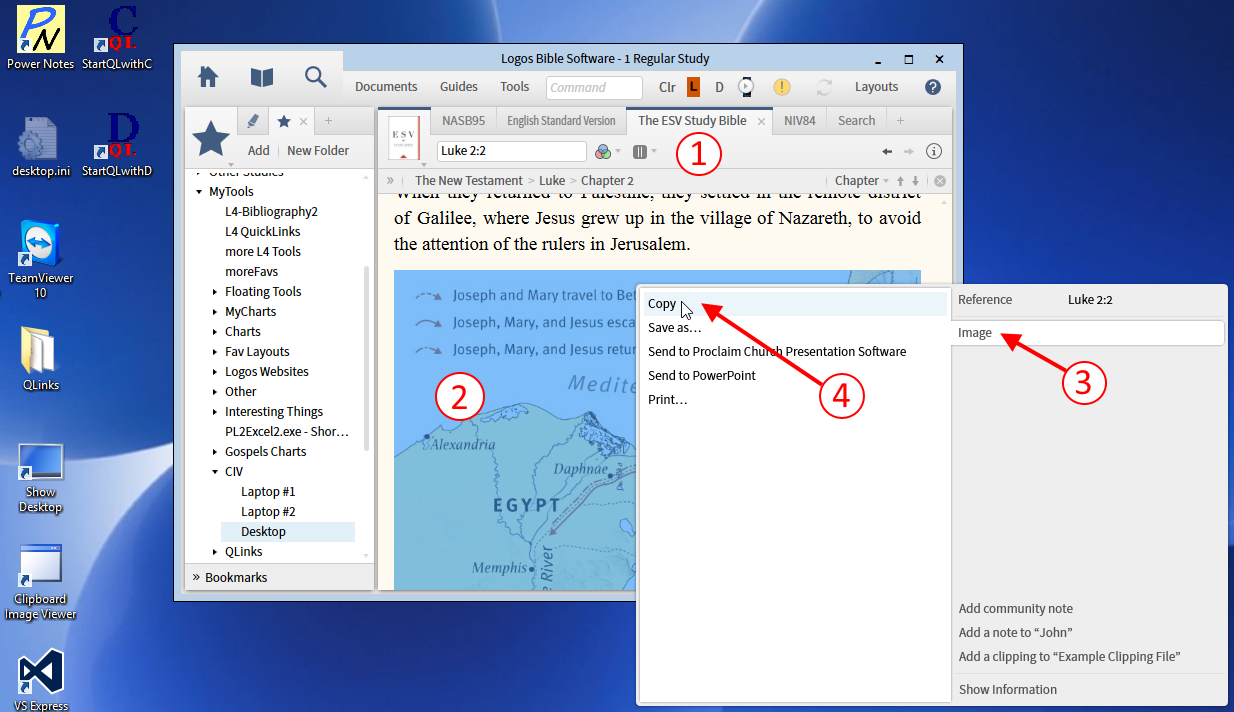Open the Search magnifier icon
Image resolution: width=1234 pixels, height=712 pixels.
click(x=315, y=77)
